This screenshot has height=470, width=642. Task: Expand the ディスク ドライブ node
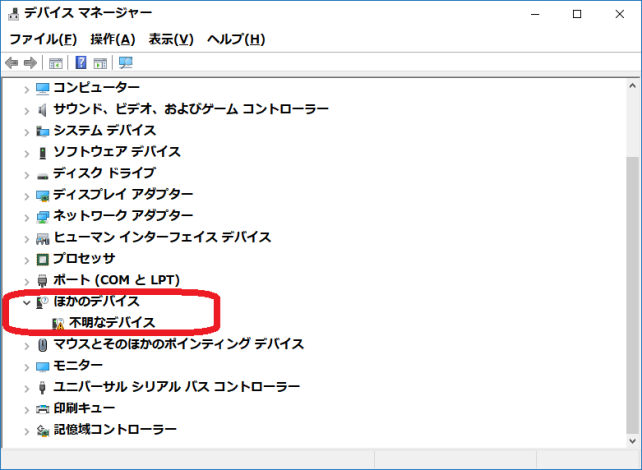[27, 175]
